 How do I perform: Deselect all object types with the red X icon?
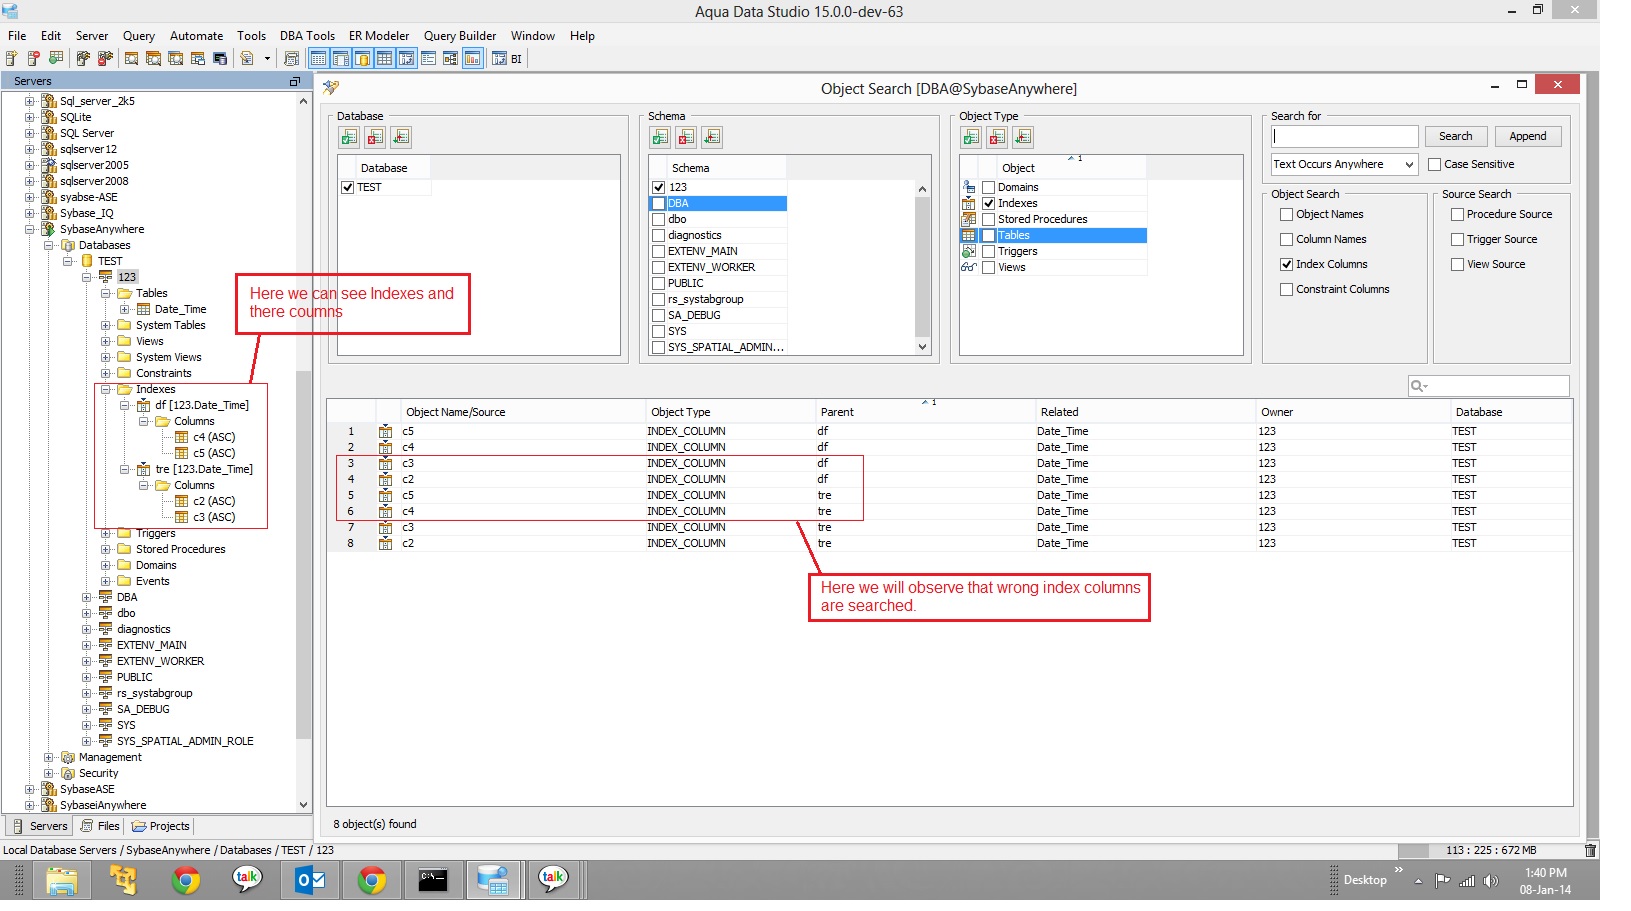[x=997, y=137]
